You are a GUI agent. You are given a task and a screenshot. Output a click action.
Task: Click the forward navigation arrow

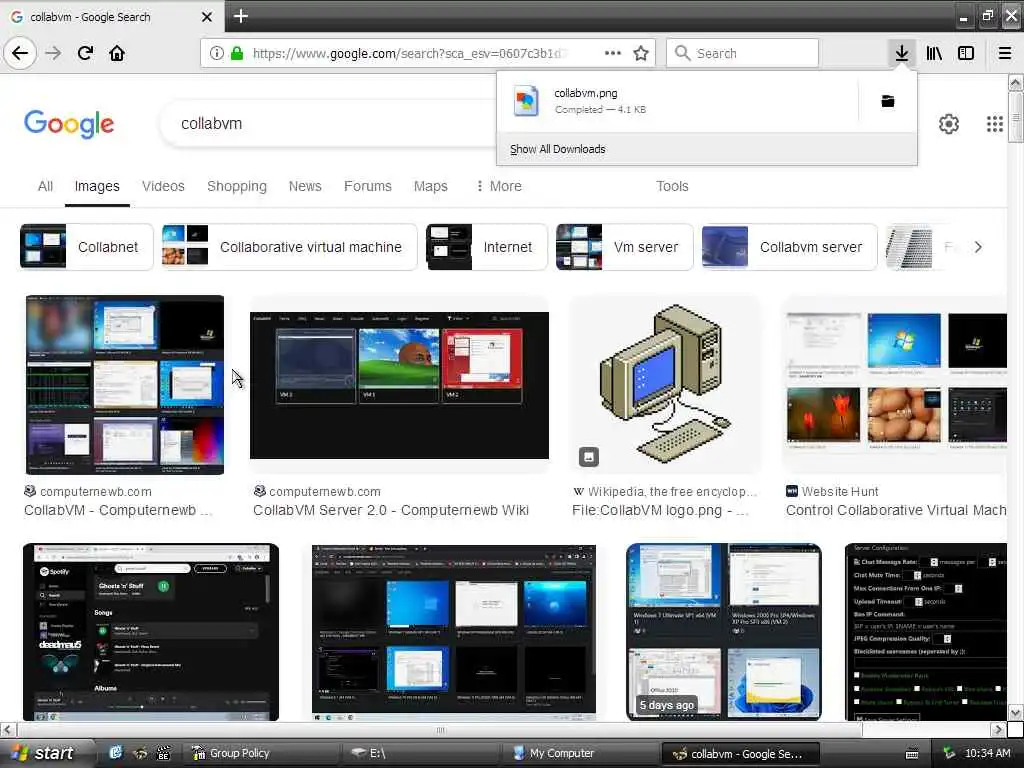click(x=54, y=53)
